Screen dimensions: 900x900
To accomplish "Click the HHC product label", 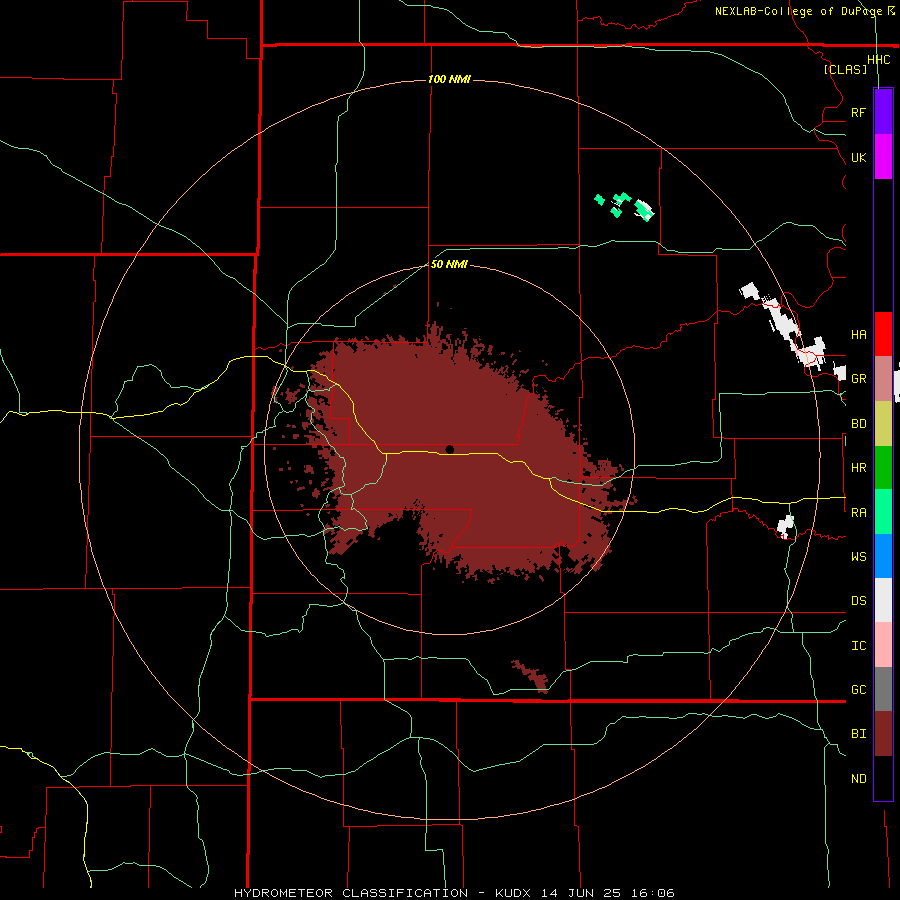I will [878, 60].
